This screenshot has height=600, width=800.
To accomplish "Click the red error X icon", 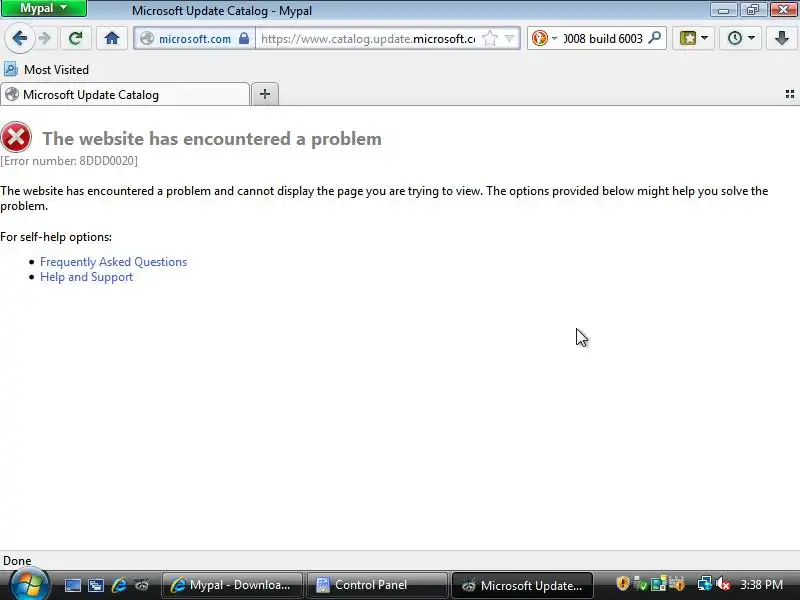I will click(16, 137).
